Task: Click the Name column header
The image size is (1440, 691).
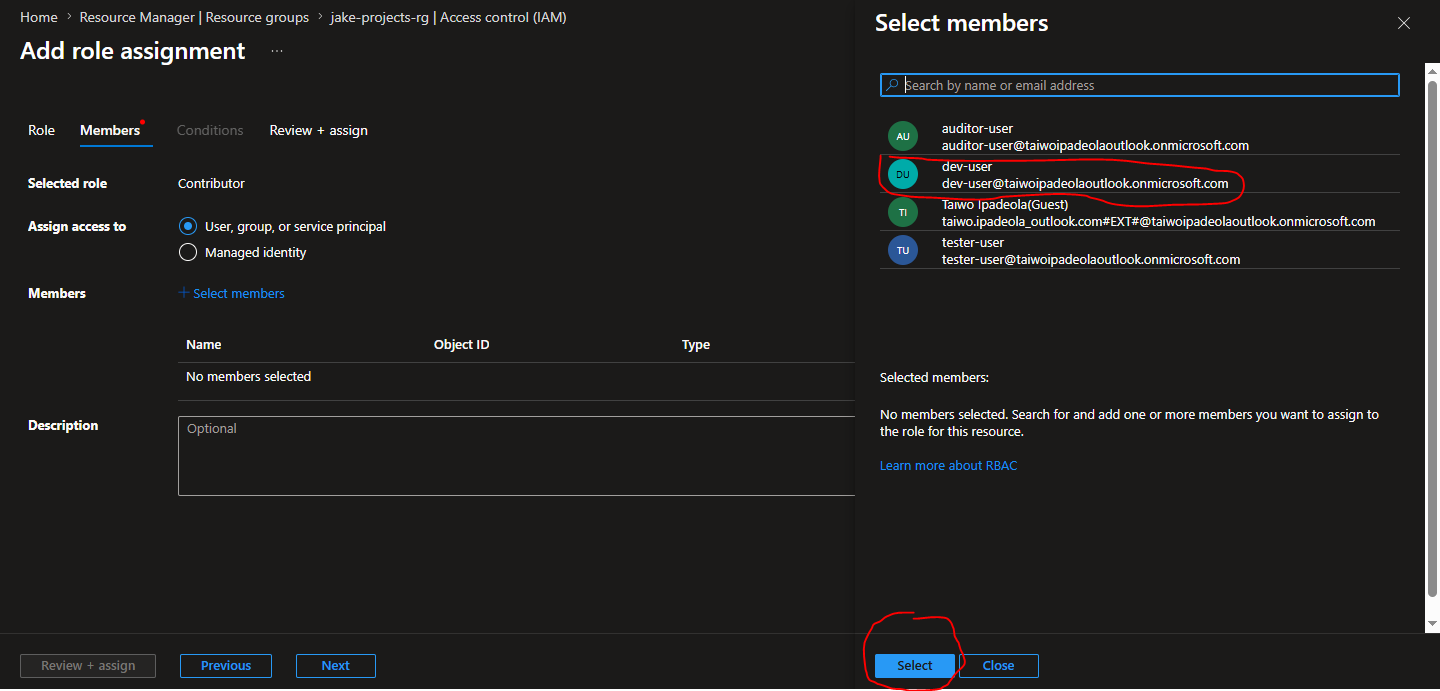Action: tap(204, 344)
